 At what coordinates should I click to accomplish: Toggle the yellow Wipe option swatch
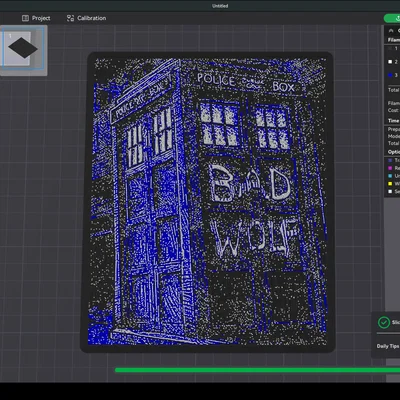click(x=390, y=184)
